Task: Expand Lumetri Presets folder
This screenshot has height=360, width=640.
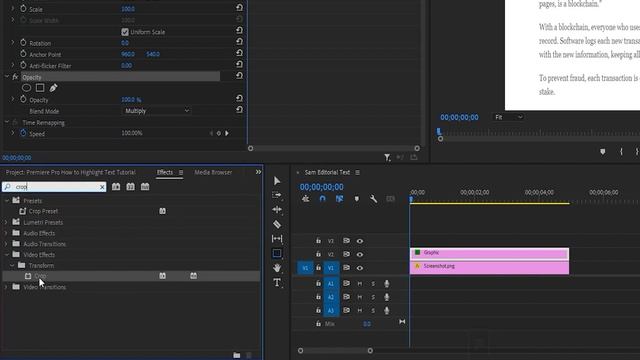Action: point(6,222)
